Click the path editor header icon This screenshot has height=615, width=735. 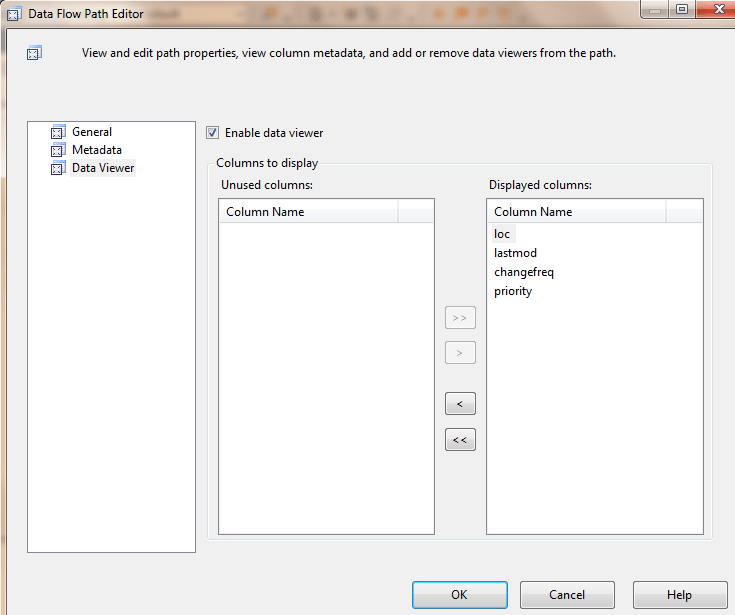tap(33, 53)
